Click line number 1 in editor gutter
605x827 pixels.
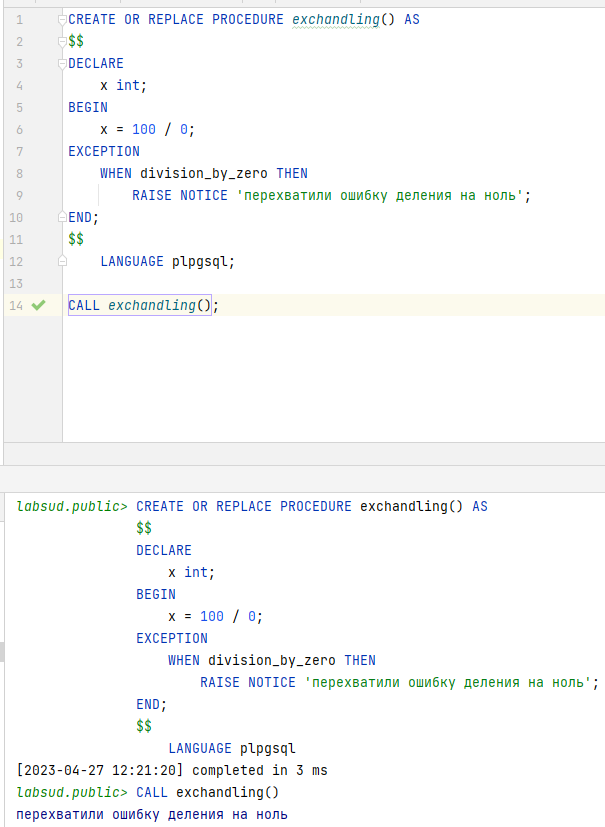tap(20, 20)
